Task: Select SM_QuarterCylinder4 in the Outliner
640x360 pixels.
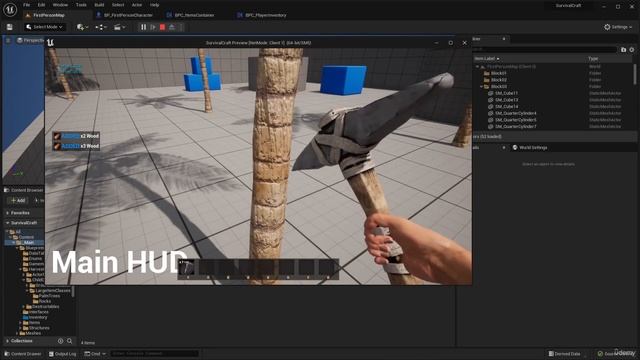Action: point(516,113)
